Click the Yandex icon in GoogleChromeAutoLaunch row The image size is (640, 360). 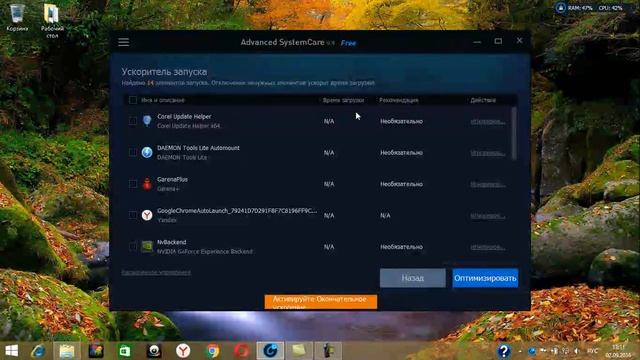pyautogui.click(x=147, y=215)
